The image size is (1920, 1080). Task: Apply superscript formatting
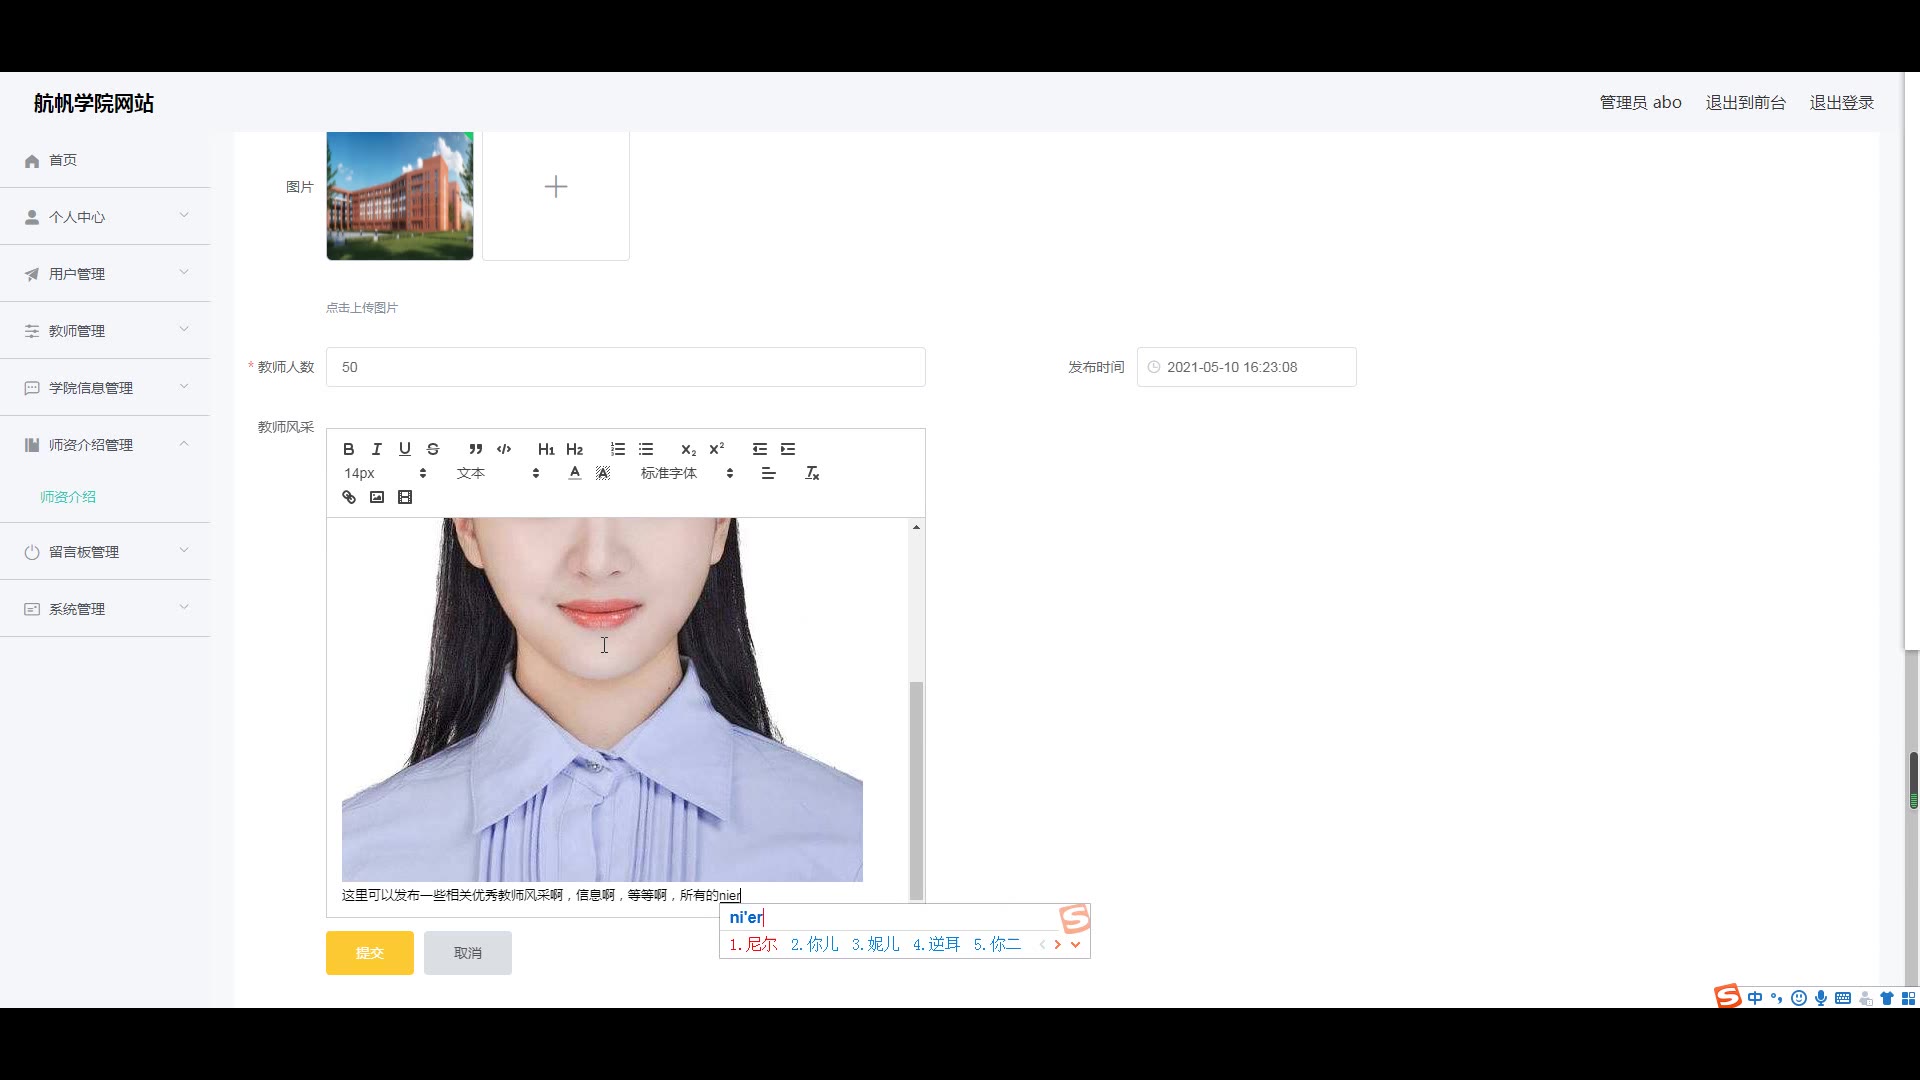(x=716, y=449)
